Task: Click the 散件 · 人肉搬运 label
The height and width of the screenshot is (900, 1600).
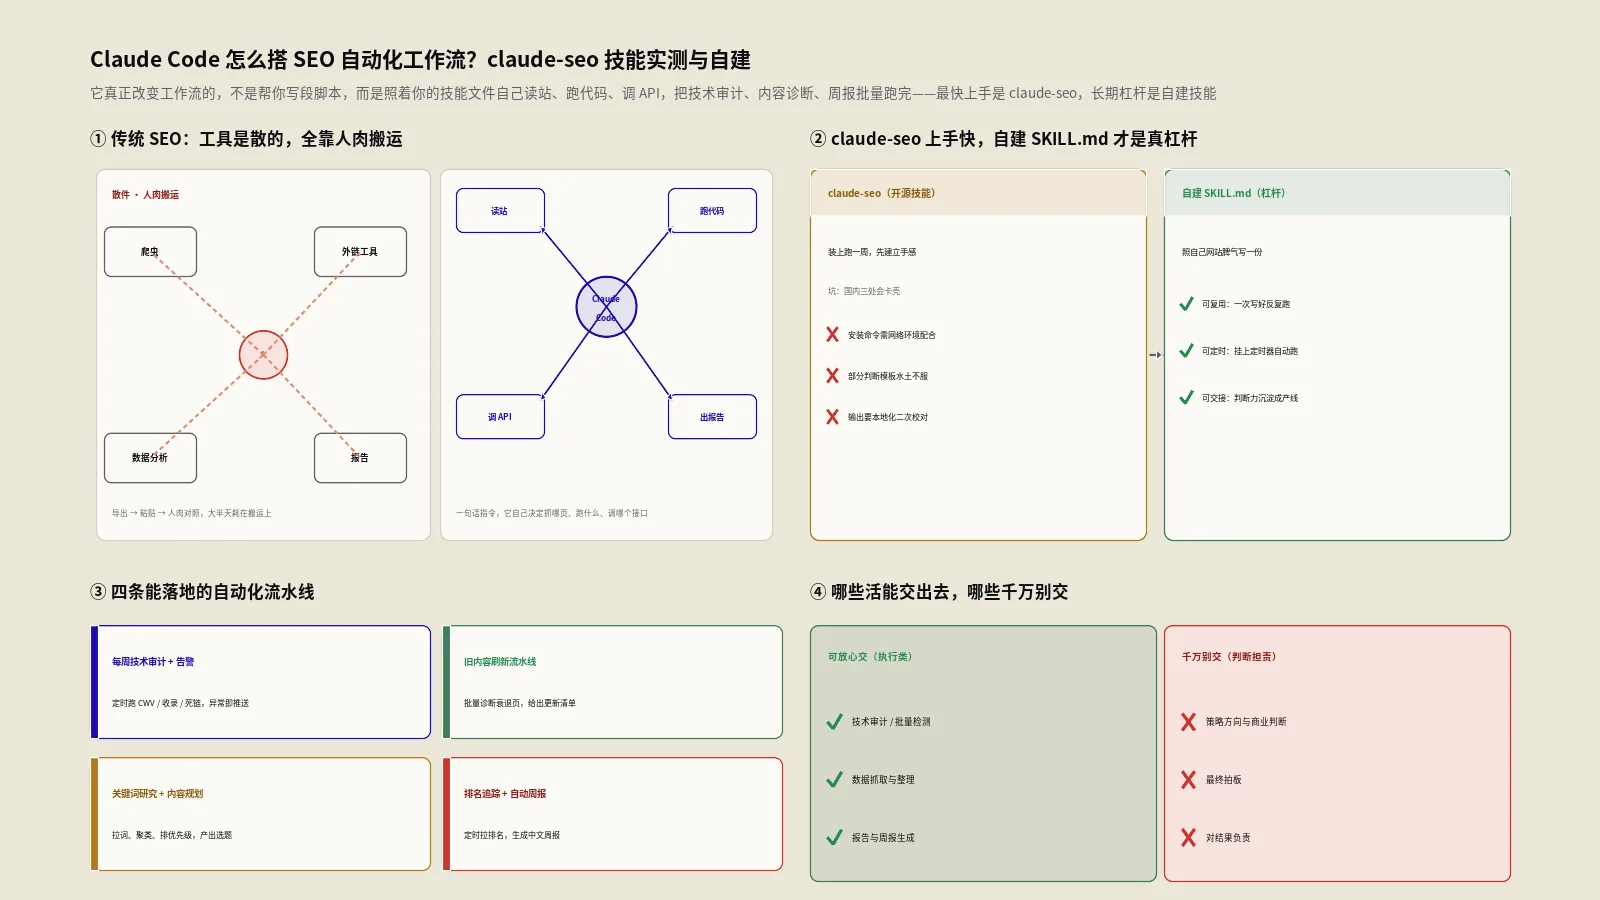Action: pyautogui.click(x=145, y=195)
